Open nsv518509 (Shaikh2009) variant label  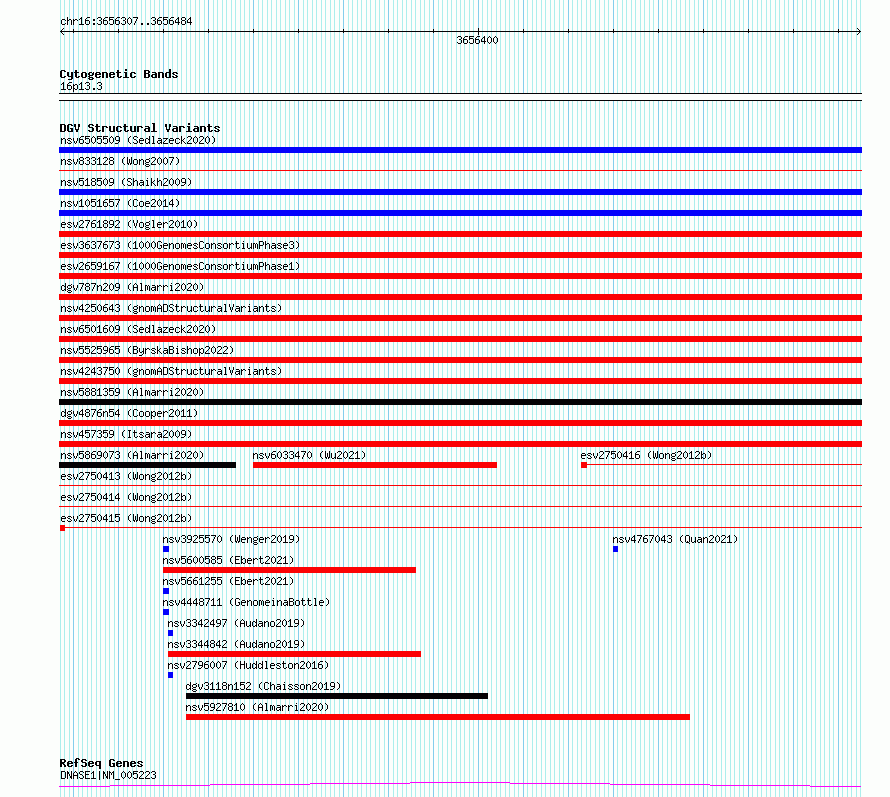pyautogui.click(x=126, y=182)
